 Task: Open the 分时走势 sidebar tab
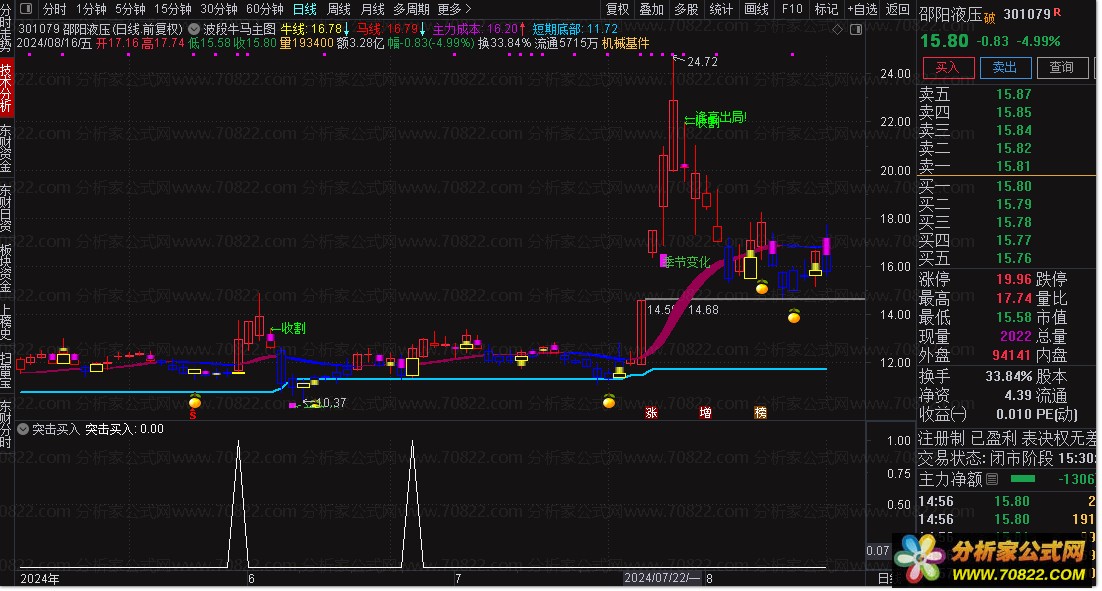coord(6,30)
